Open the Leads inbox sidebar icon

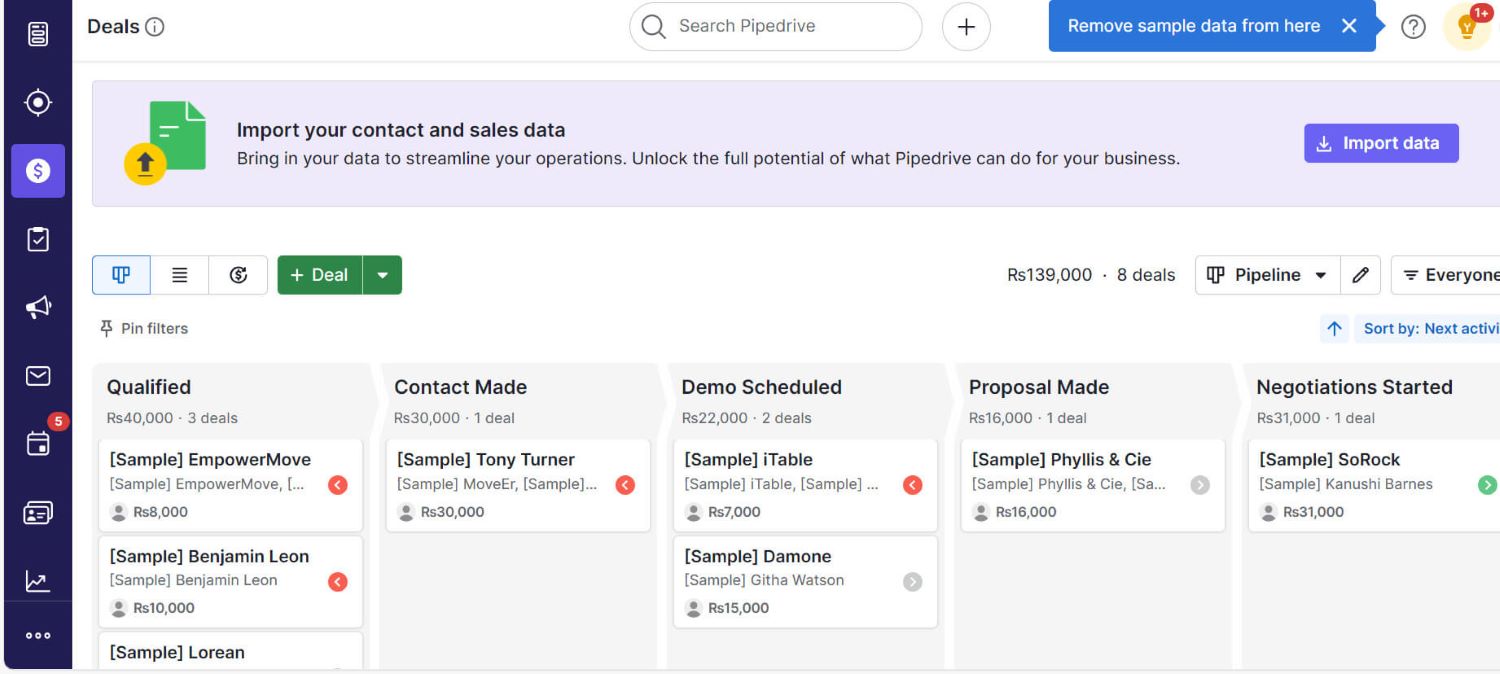coord(38,102)
